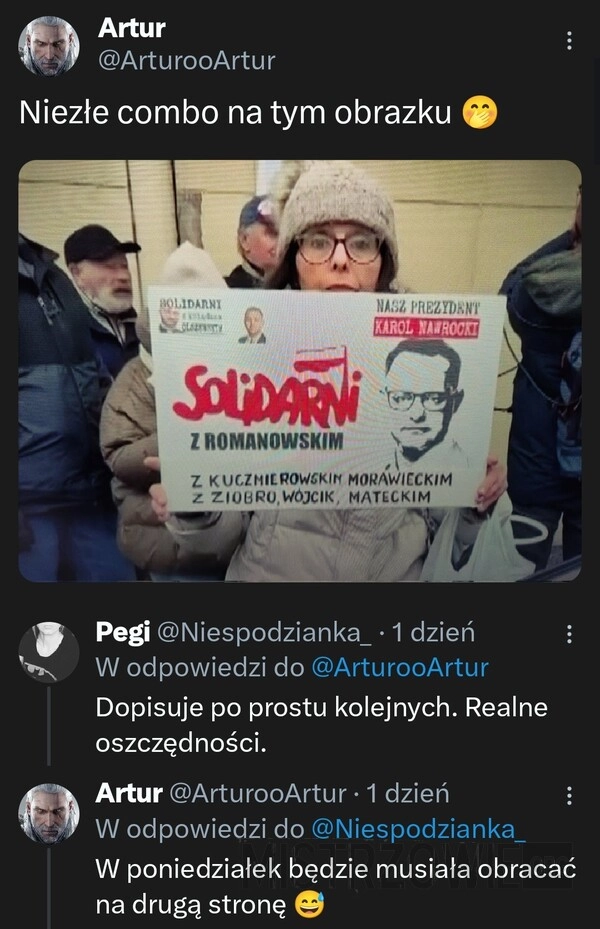
Task: Open three-dot menu on Pegi's reply
Action: [x=569, y=634]
